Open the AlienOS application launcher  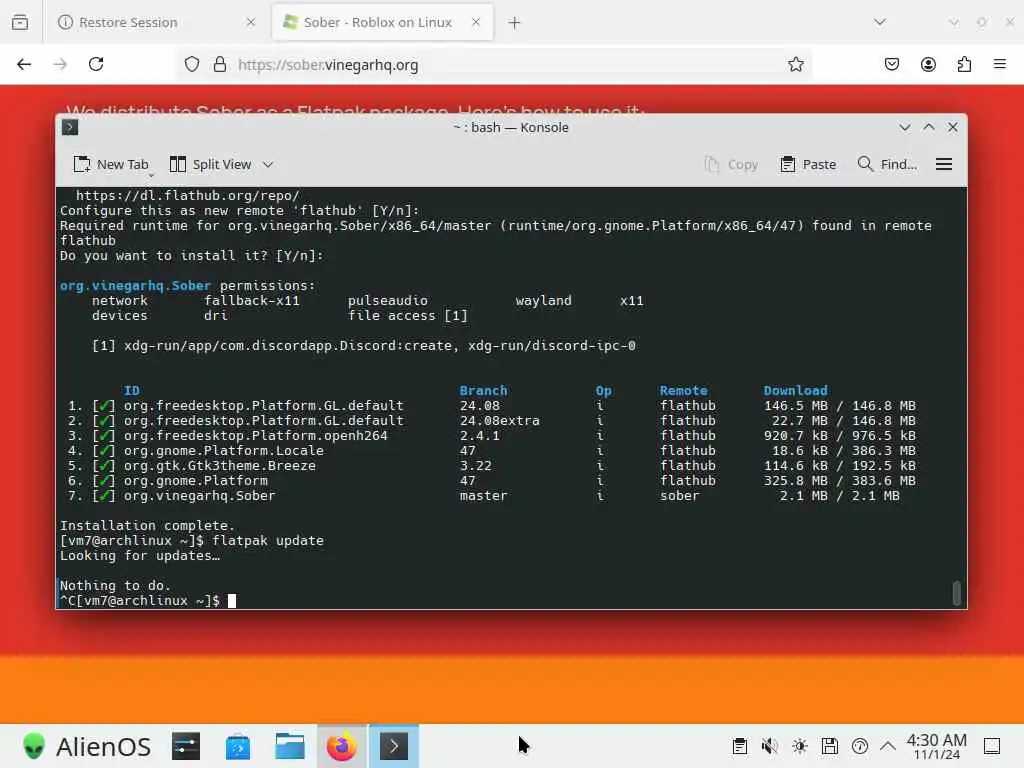tap(86, 746)
